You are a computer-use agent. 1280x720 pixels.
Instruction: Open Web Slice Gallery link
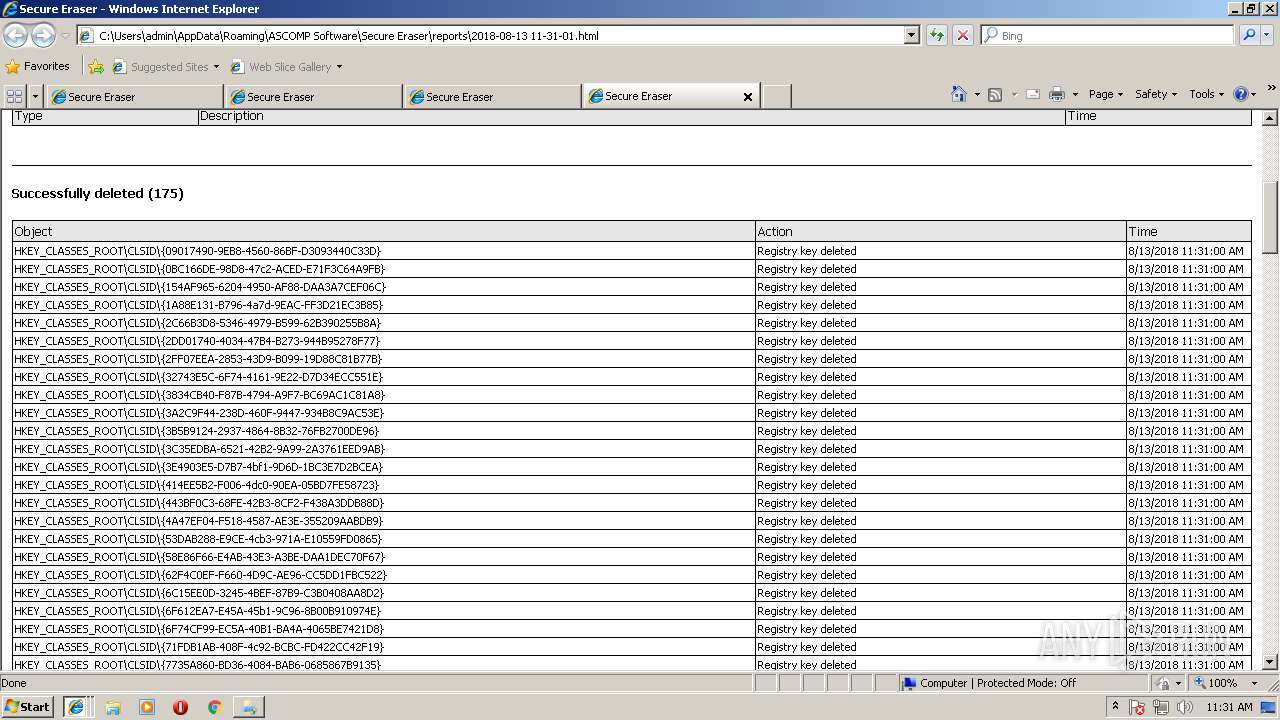286,67
